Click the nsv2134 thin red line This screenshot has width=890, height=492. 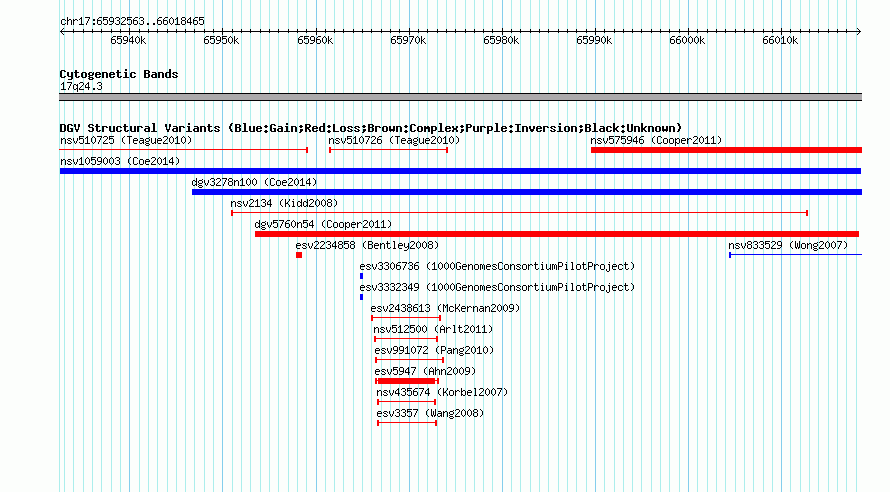pos(519,213)
